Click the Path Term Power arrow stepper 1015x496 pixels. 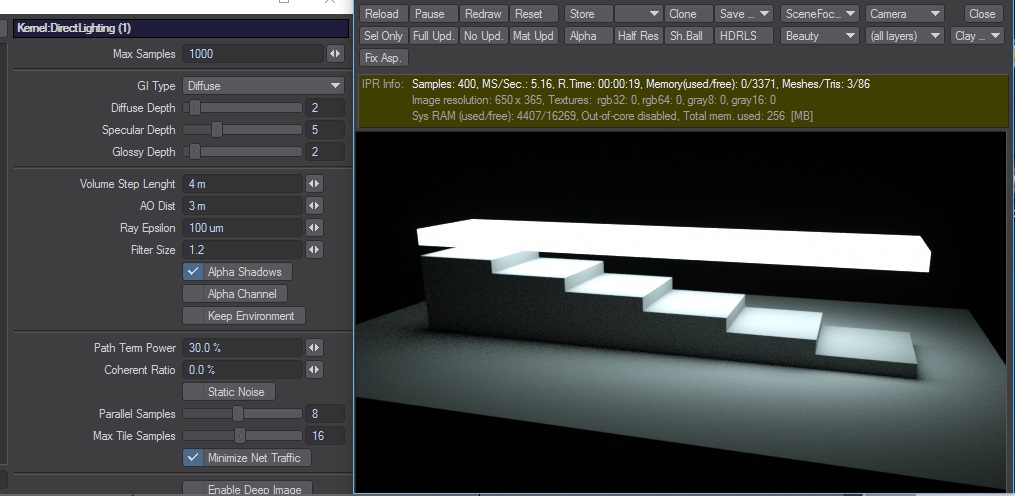click(x=314, y=348)
